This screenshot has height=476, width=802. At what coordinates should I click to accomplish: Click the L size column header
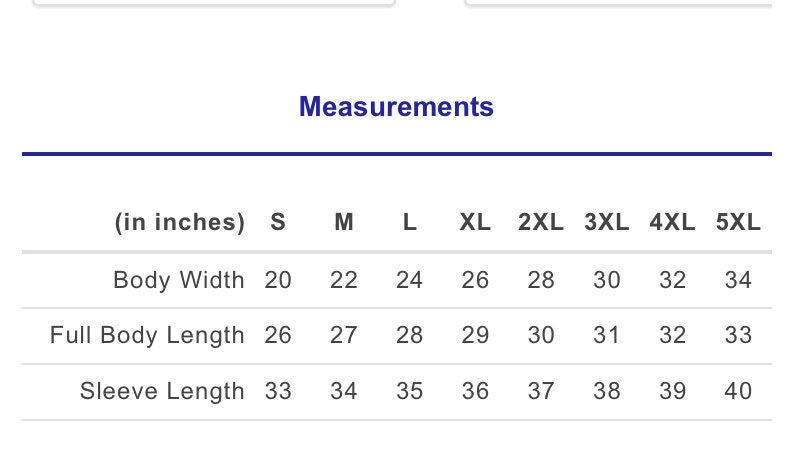tap(410, 223)
